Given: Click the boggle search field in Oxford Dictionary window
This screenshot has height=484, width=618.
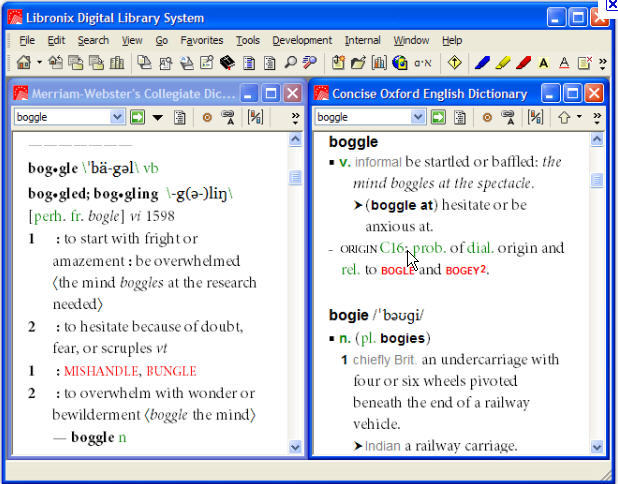Looking at the screenshot, I should [x=363, y=117].
